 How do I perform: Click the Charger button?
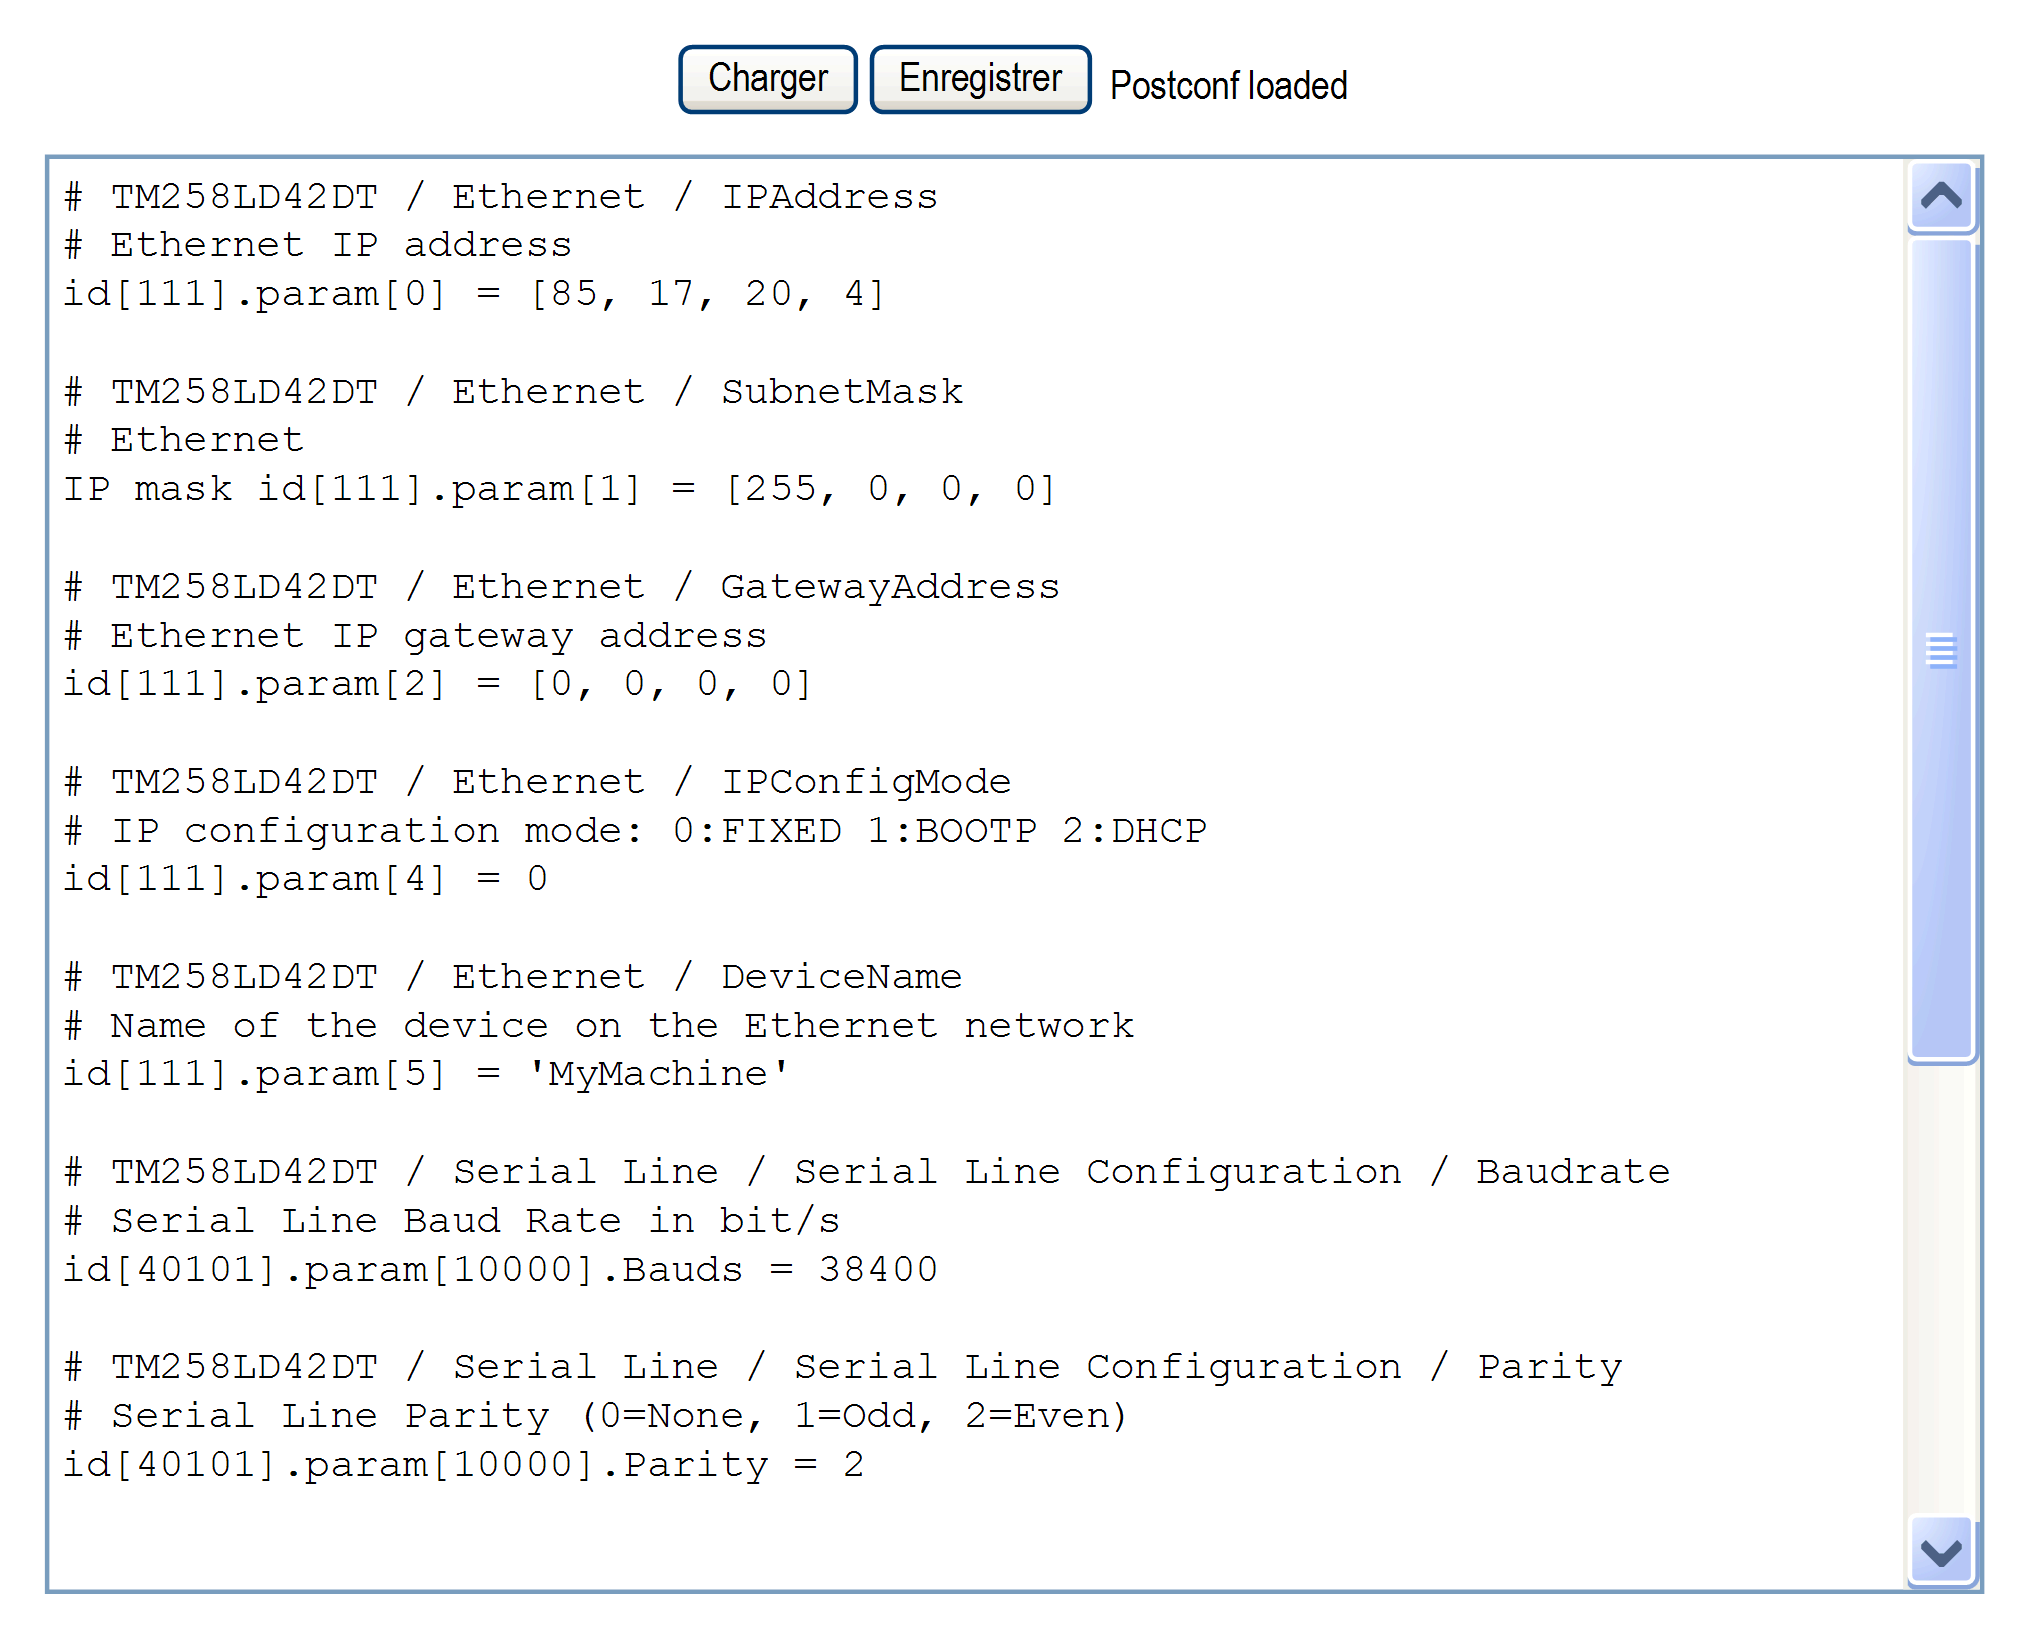(767, 79)
